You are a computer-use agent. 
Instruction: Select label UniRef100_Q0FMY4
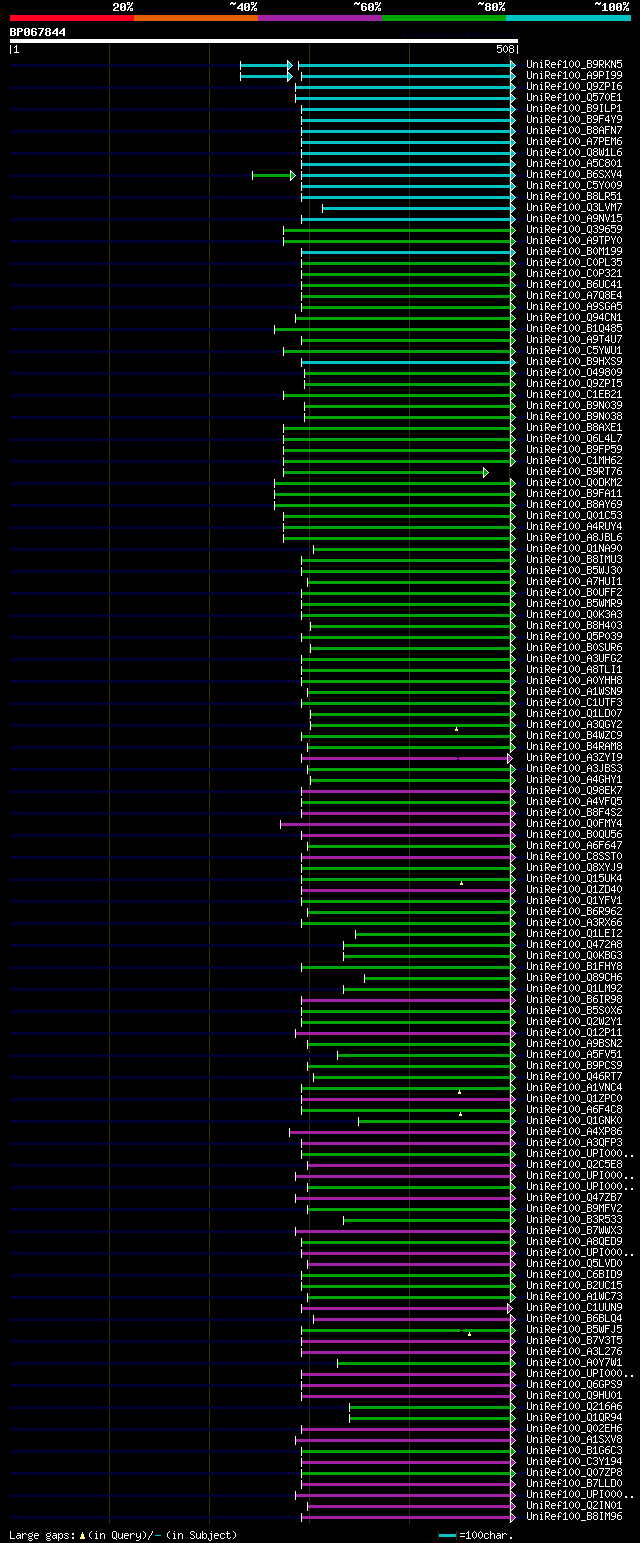coord(574,823)
